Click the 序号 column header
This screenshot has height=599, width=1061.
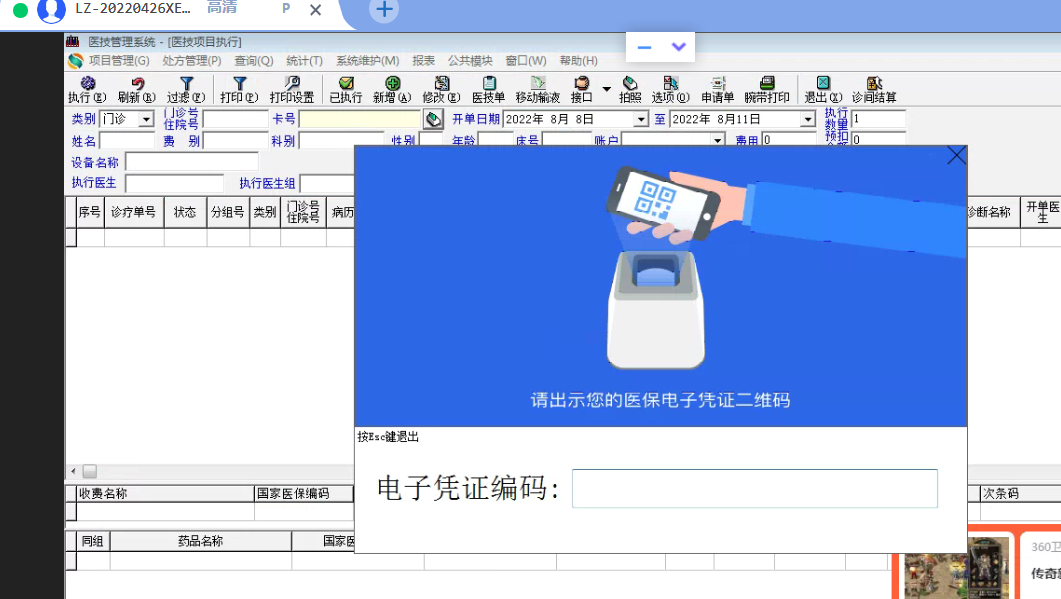(89, 213)
